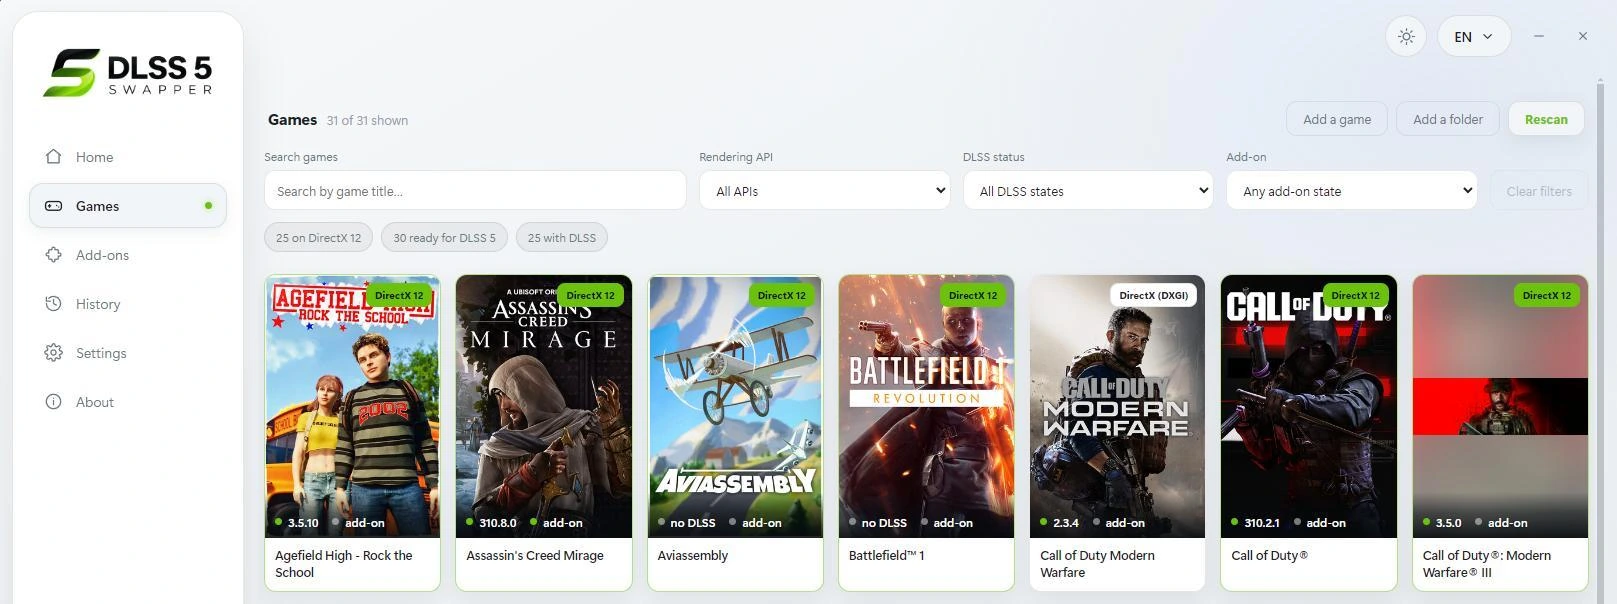The height and width of the screenshot is (604, 1617).
Task: Click the 31 of 31 shown counter
Action: click(367, 120)
